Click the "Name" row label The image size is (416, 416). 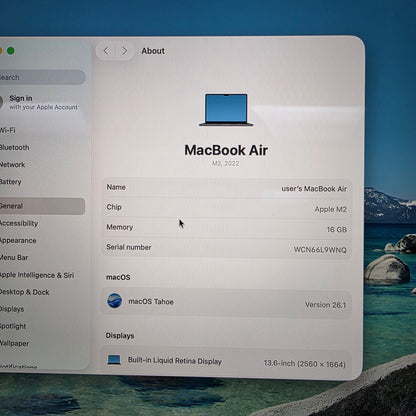pos(116,187)
